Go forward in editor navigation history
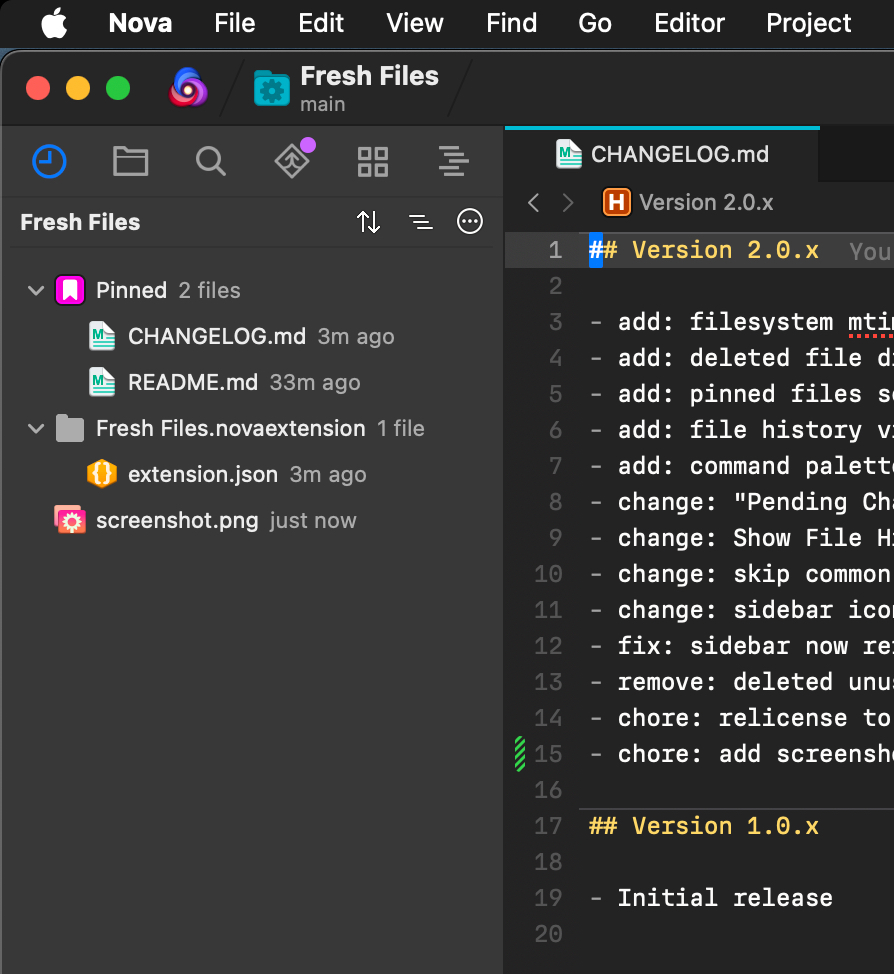 [568, 203]
